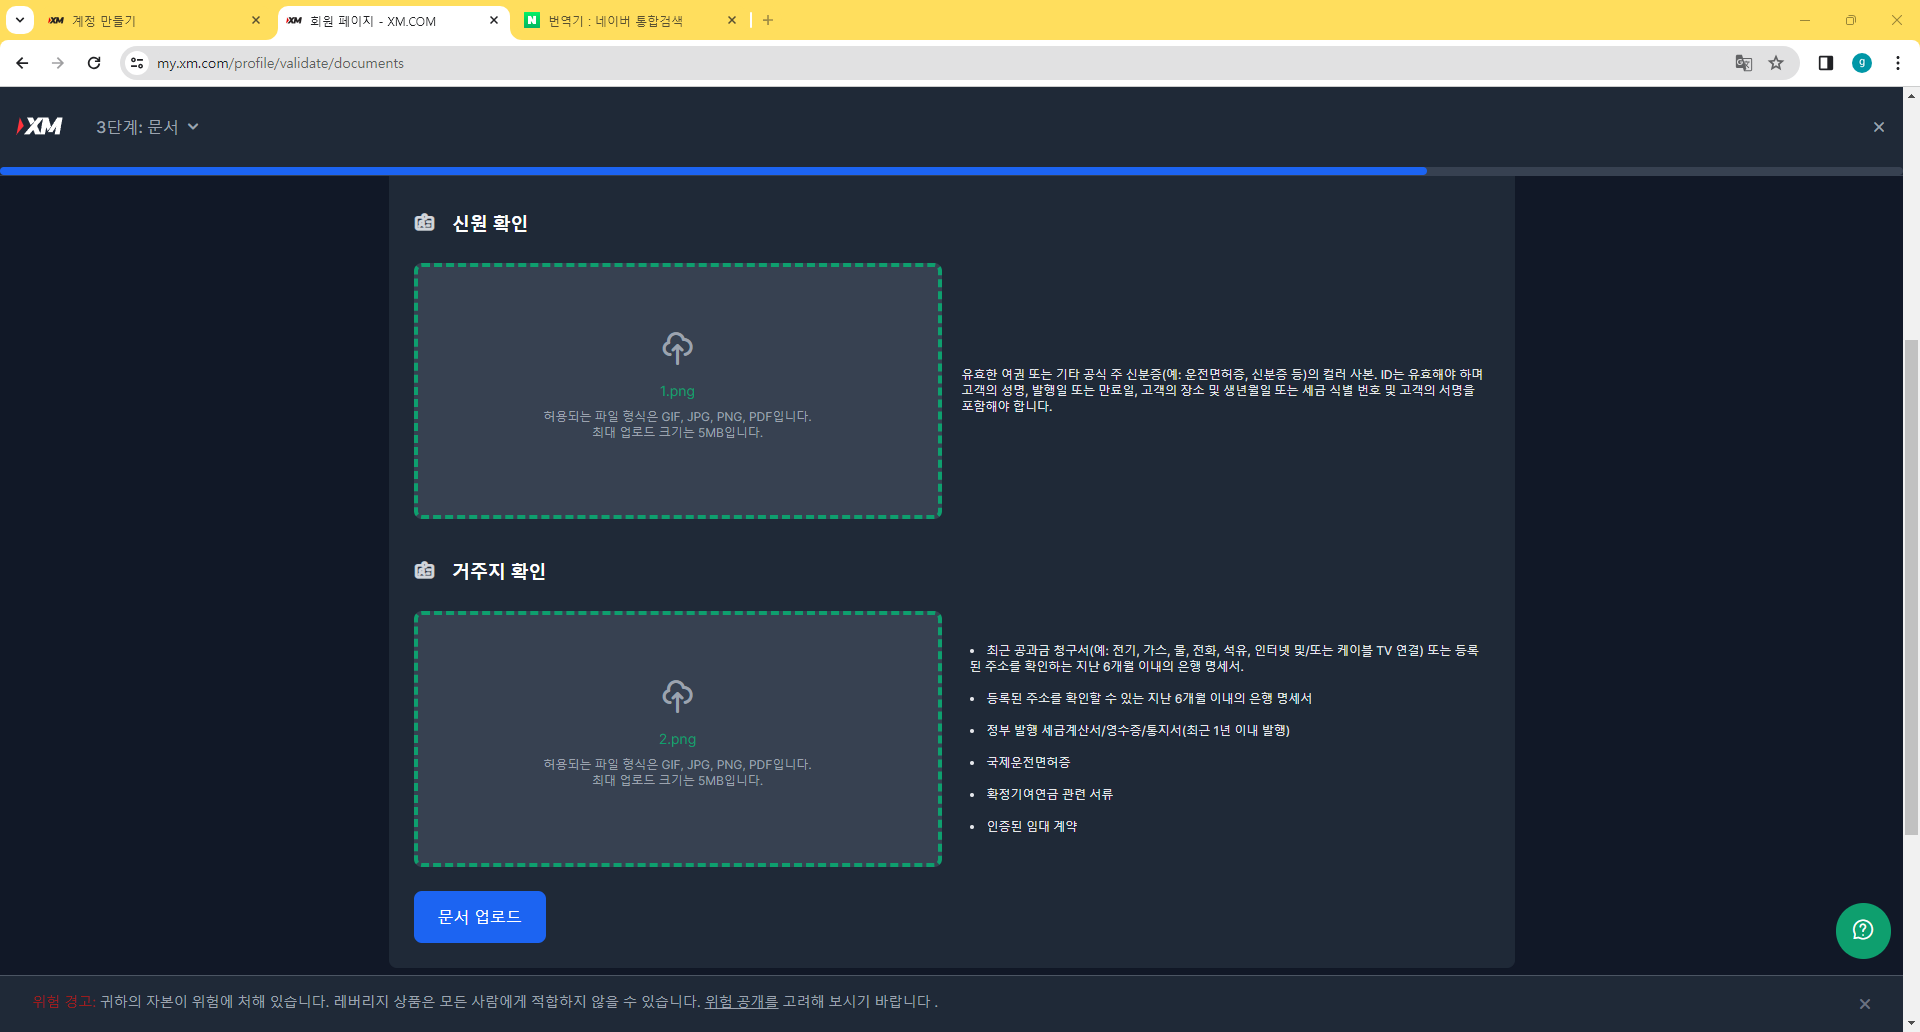Image resolution: width=1920 pixels, height=1032 pixels.
Task: Click the camera icon next to 신원 확인
Action: coord(425,222)
